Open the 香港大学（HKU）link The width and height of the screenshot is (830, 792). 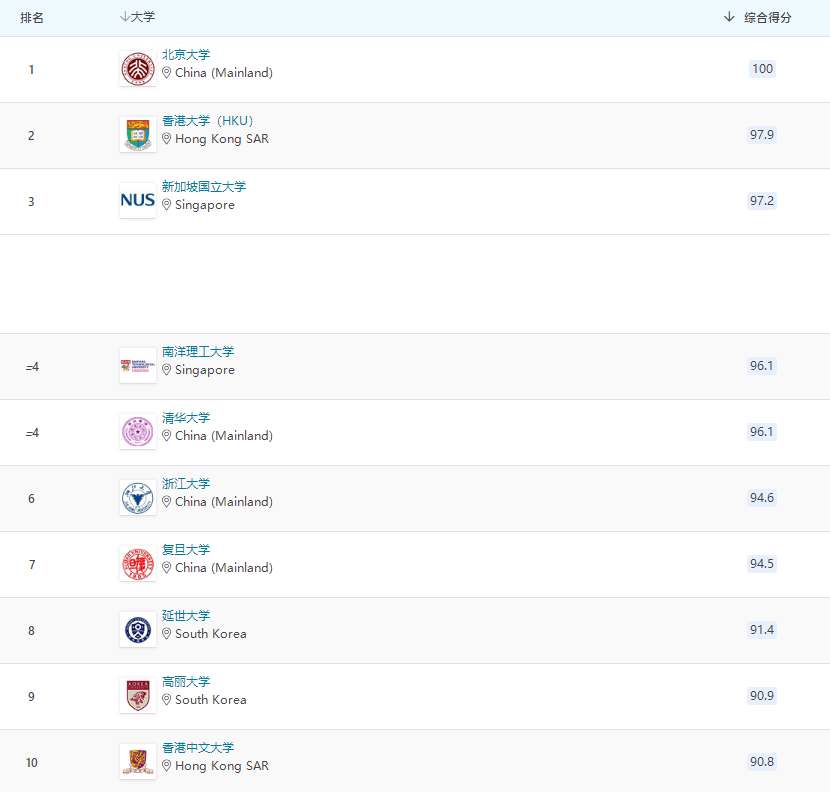207,121
